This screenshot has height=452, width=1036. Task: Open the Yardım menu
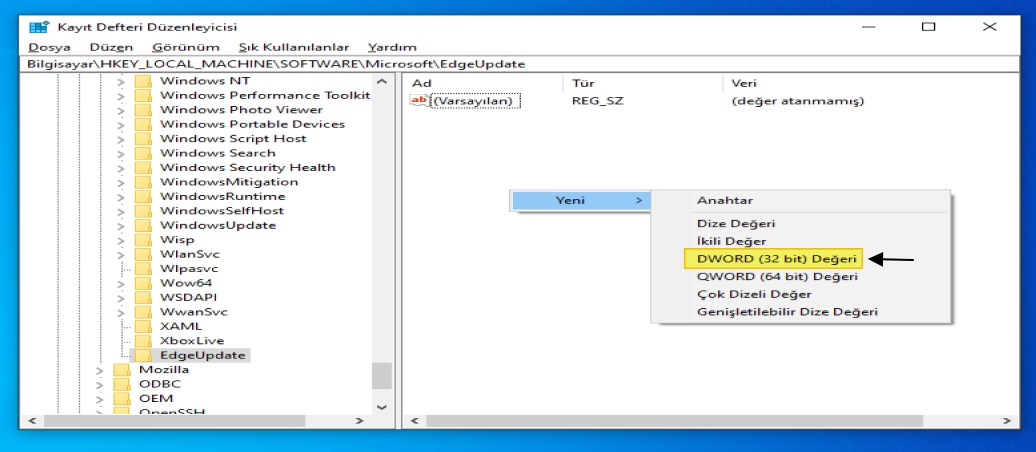point(392,48)
